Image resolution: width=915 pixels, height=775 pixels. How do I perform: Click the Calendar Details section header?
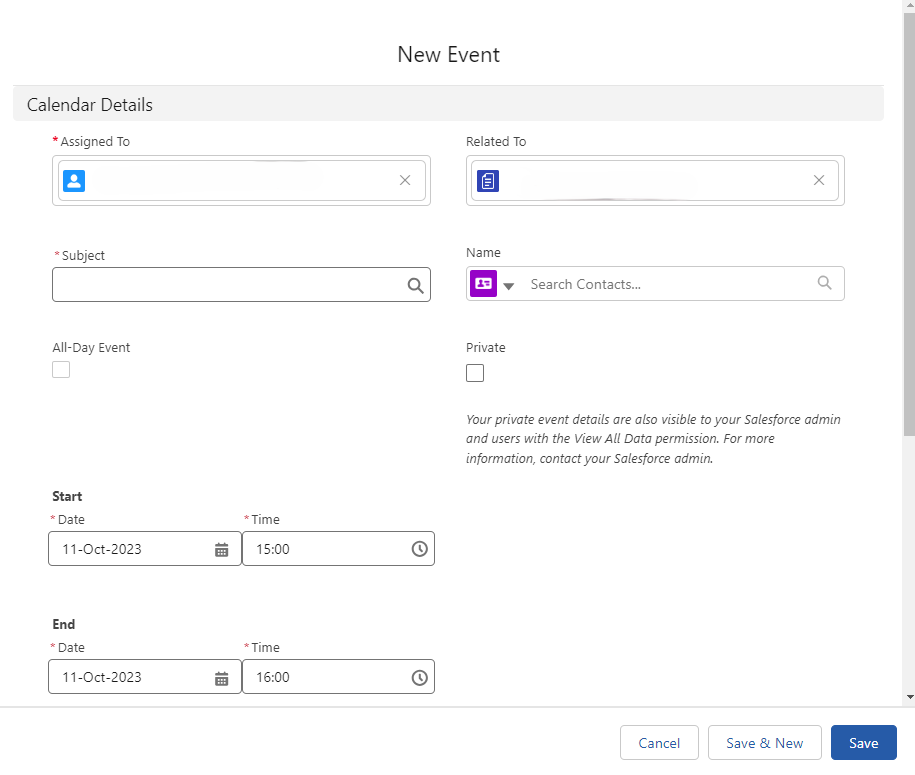(448, 104)
